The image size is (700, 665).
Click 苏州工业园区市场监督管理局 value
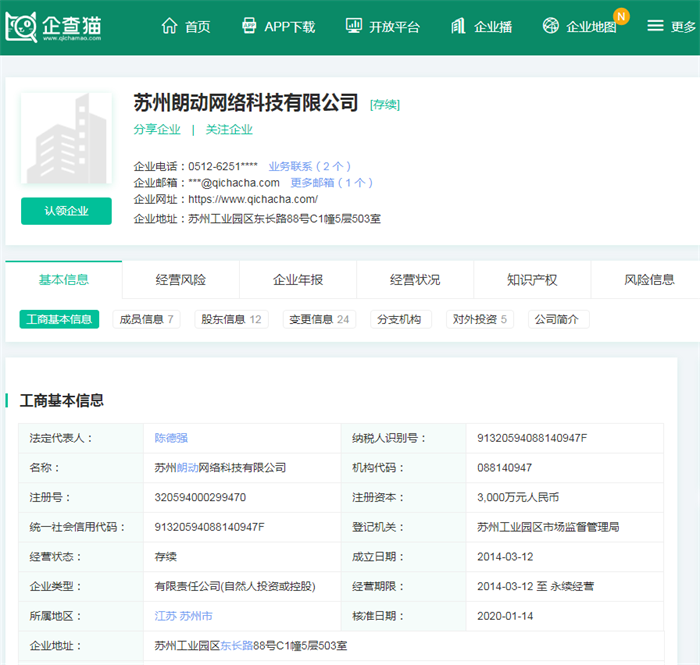pos(548,527)
